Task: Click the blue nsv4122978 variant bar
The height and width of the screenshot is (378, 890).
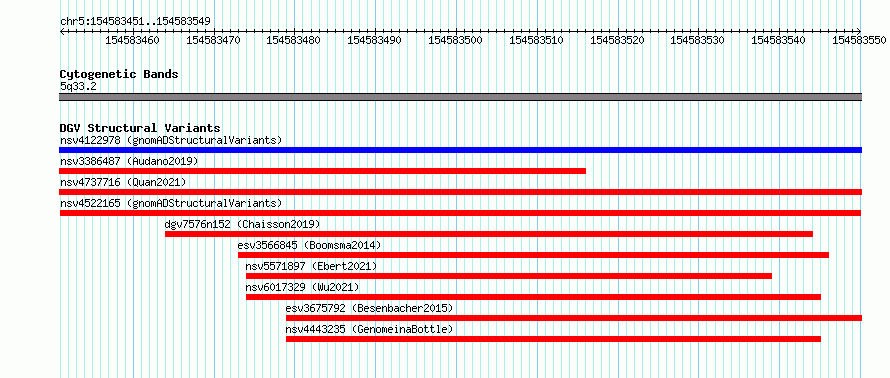Action: tap(460, 150)
